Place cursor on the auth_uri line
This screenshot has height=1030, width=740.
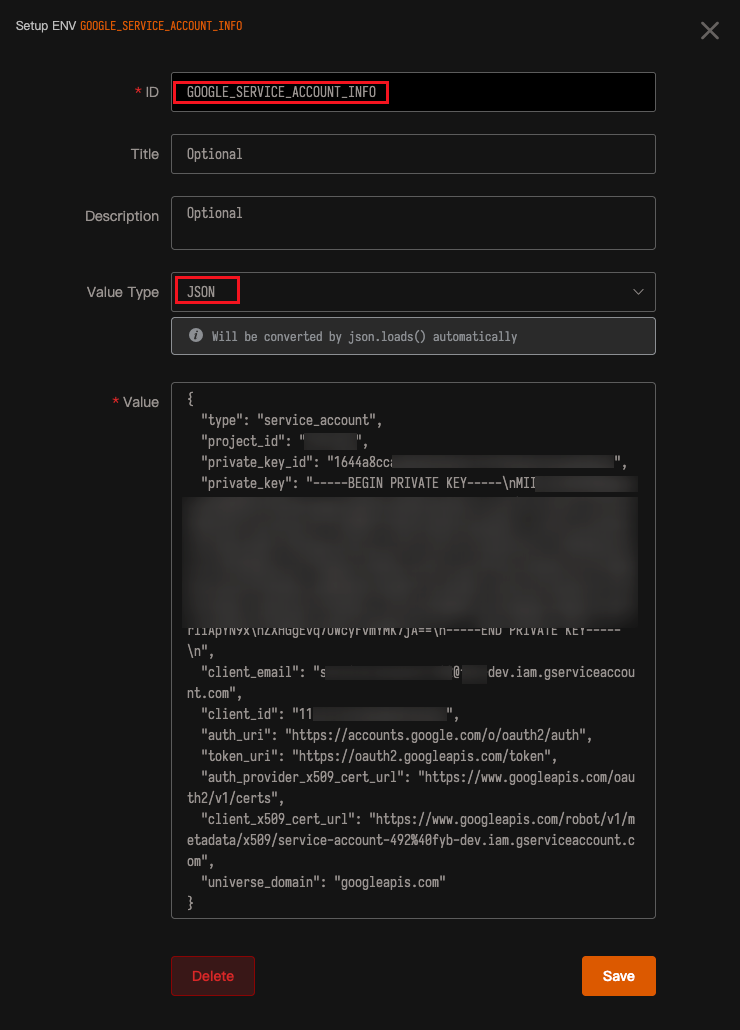click(x=396, y=735)
